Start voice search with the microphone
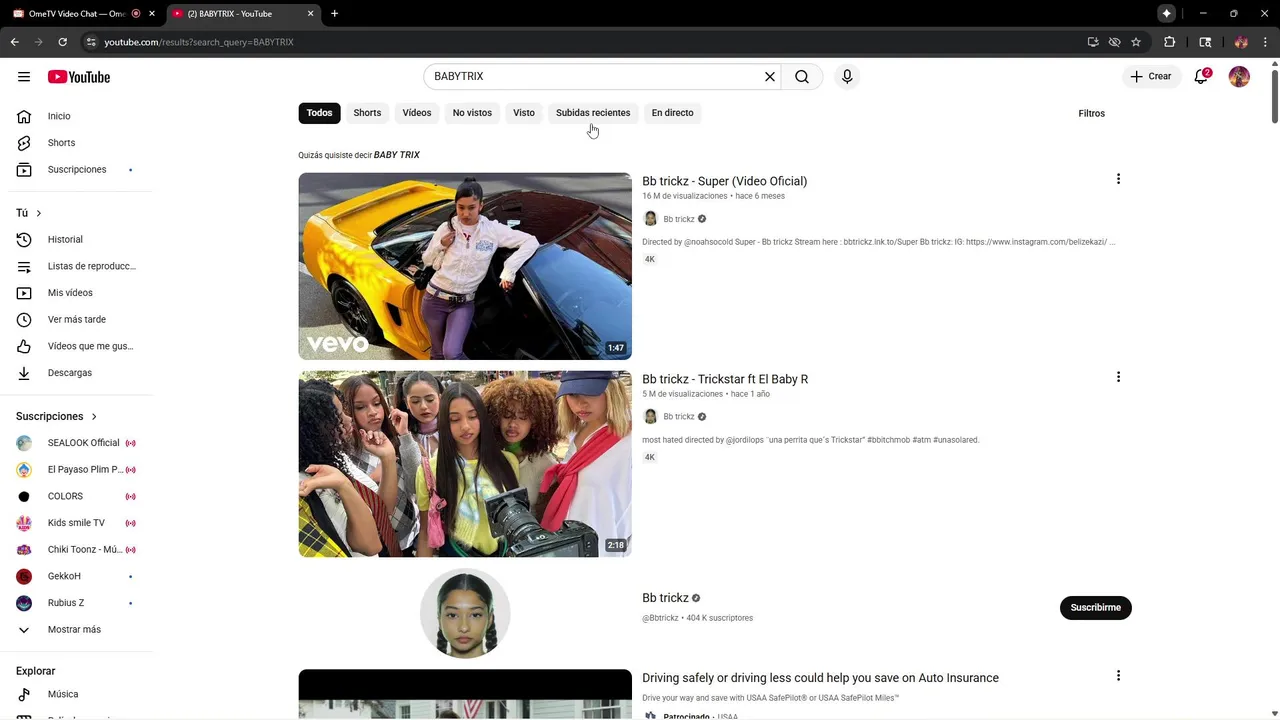This screenshot has height=720, width=1280. (847, 77)
